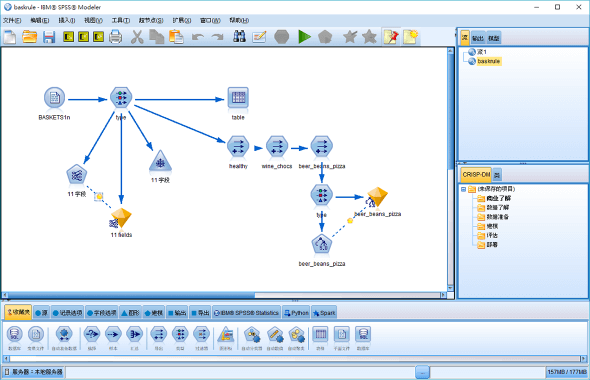This screenshot has height=380, width=590.
Task: Open the 数据准备 folder in CRISP-DM tree
Action: 497,217
